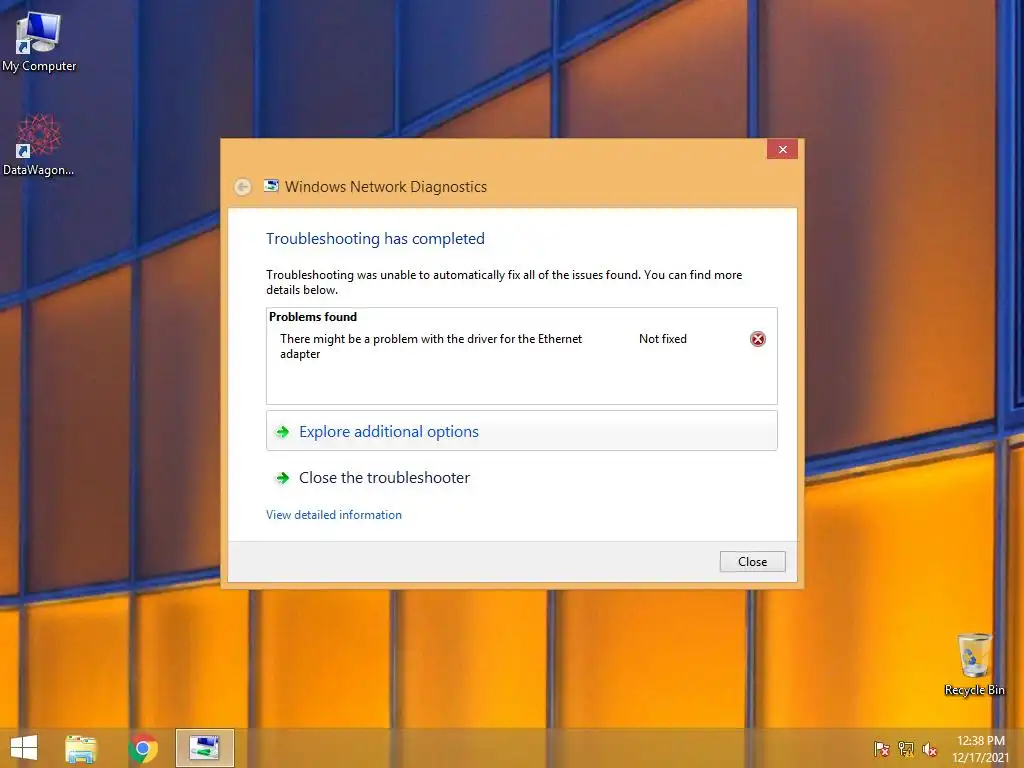
Task: Click the Problems found heading
Action: pos(313,317)
